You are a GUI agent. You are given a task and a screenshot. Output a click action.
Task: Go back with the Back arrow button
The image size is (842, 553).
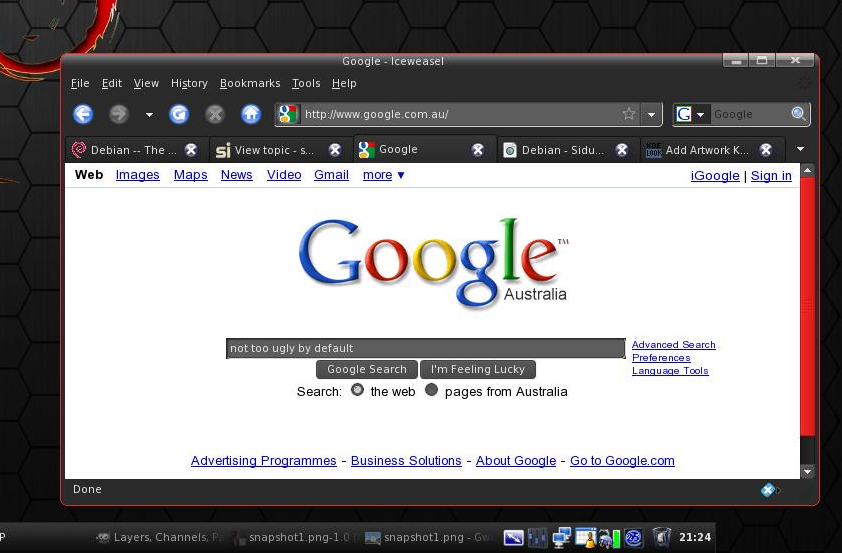[x=83, y=114]
